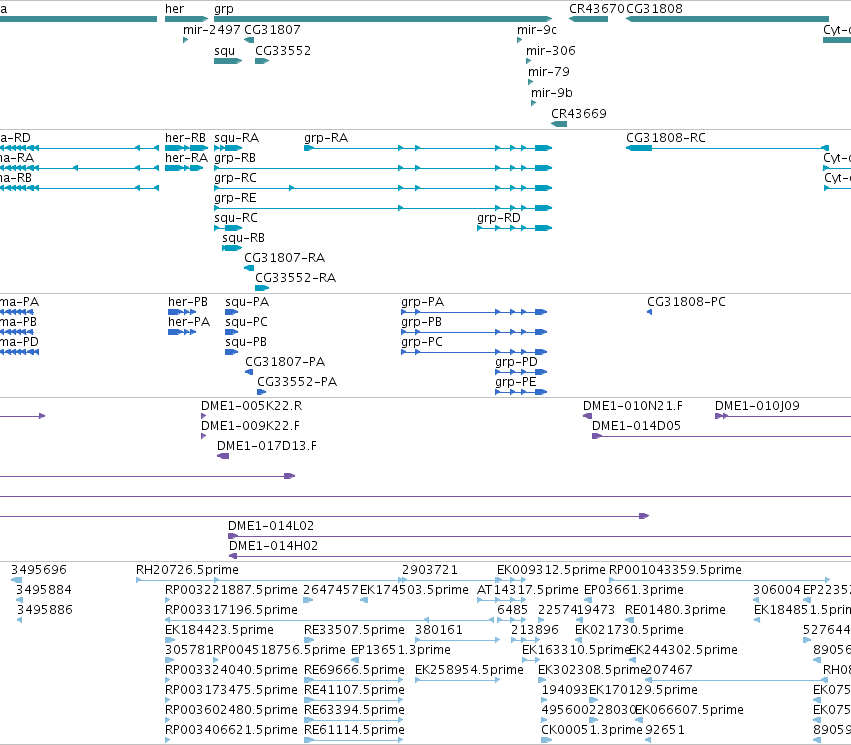Select the grp-PD protein feature
The width and height of the screenshot is (851, 745).
coord(521,372)
